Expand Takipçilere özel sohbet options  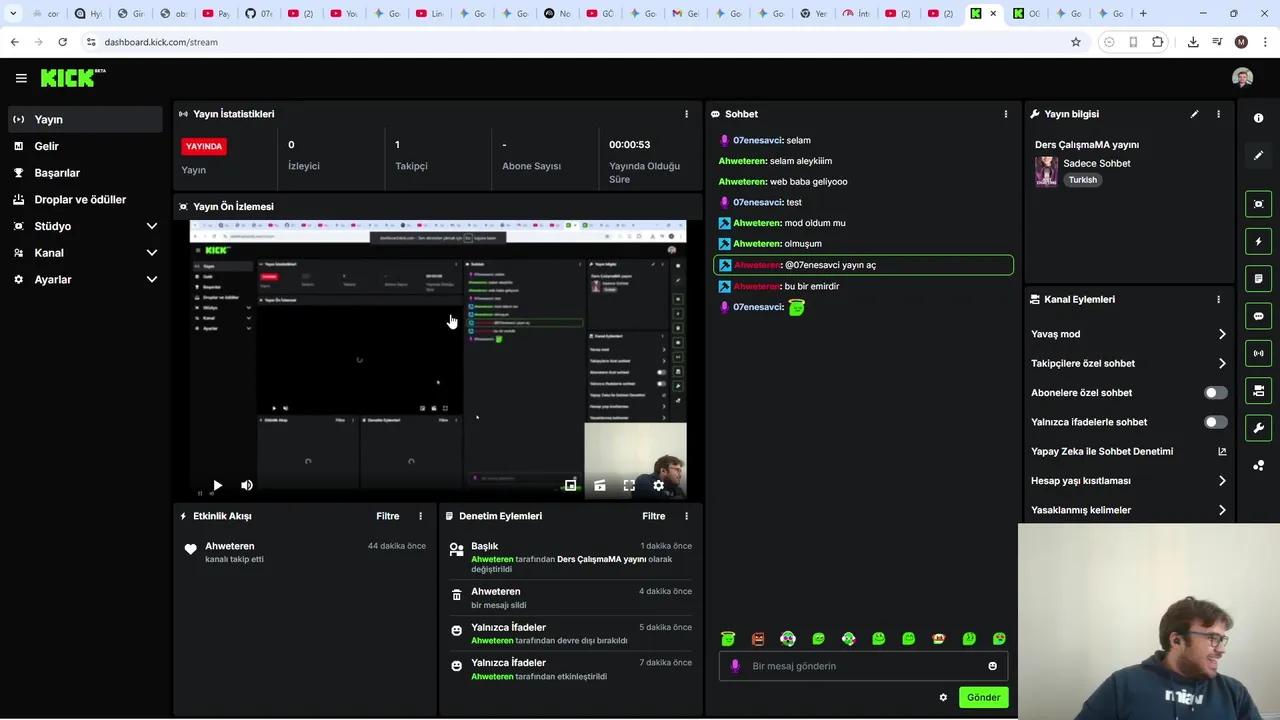pos(1222,363)
